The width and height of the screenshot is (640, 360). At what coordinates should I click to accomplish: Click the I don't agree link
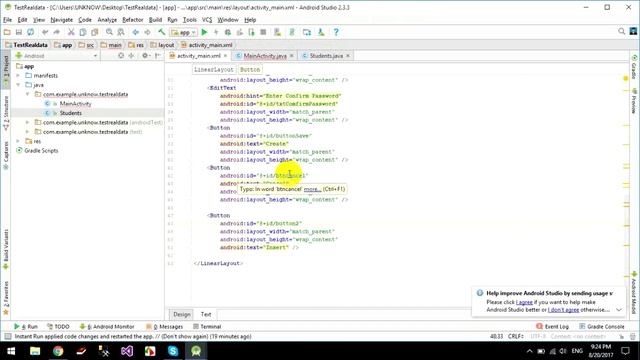563,310
